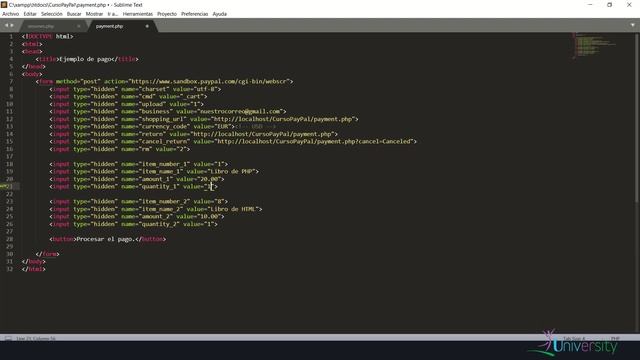The image size is (640, 360).
Task: Click name 'rm' on line 16
Action: click(x=145, y=149)
